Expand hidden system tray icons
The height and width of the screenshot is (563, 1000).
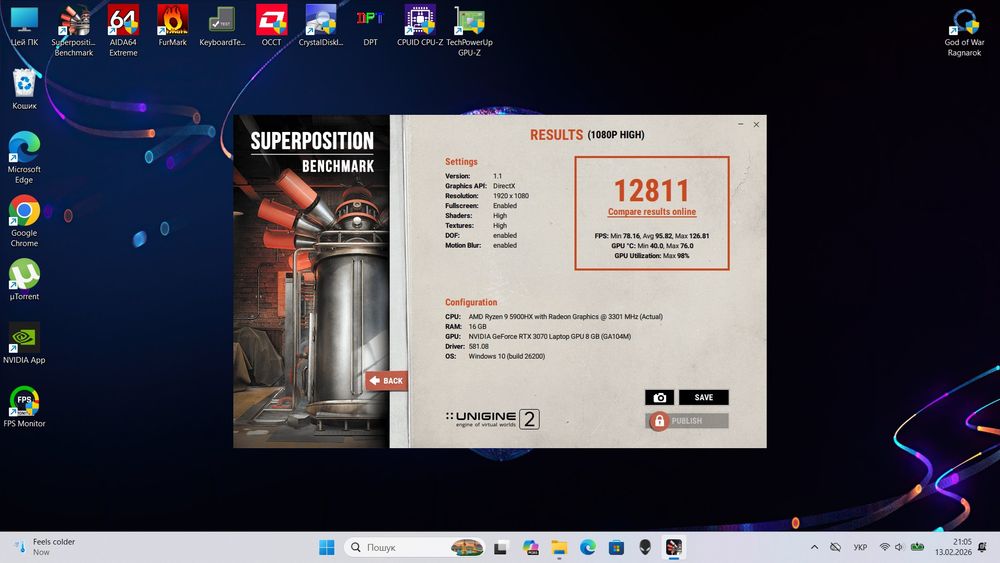coord(814,547)
